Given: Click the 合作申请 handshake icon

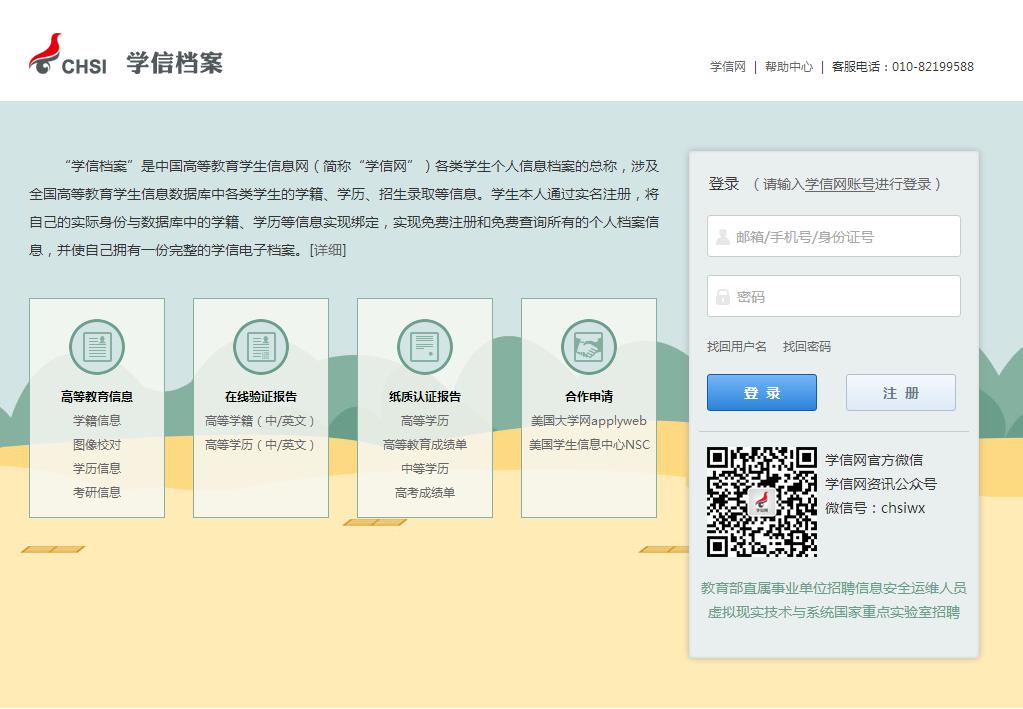Looking at the screenshot, I should 589,347.
